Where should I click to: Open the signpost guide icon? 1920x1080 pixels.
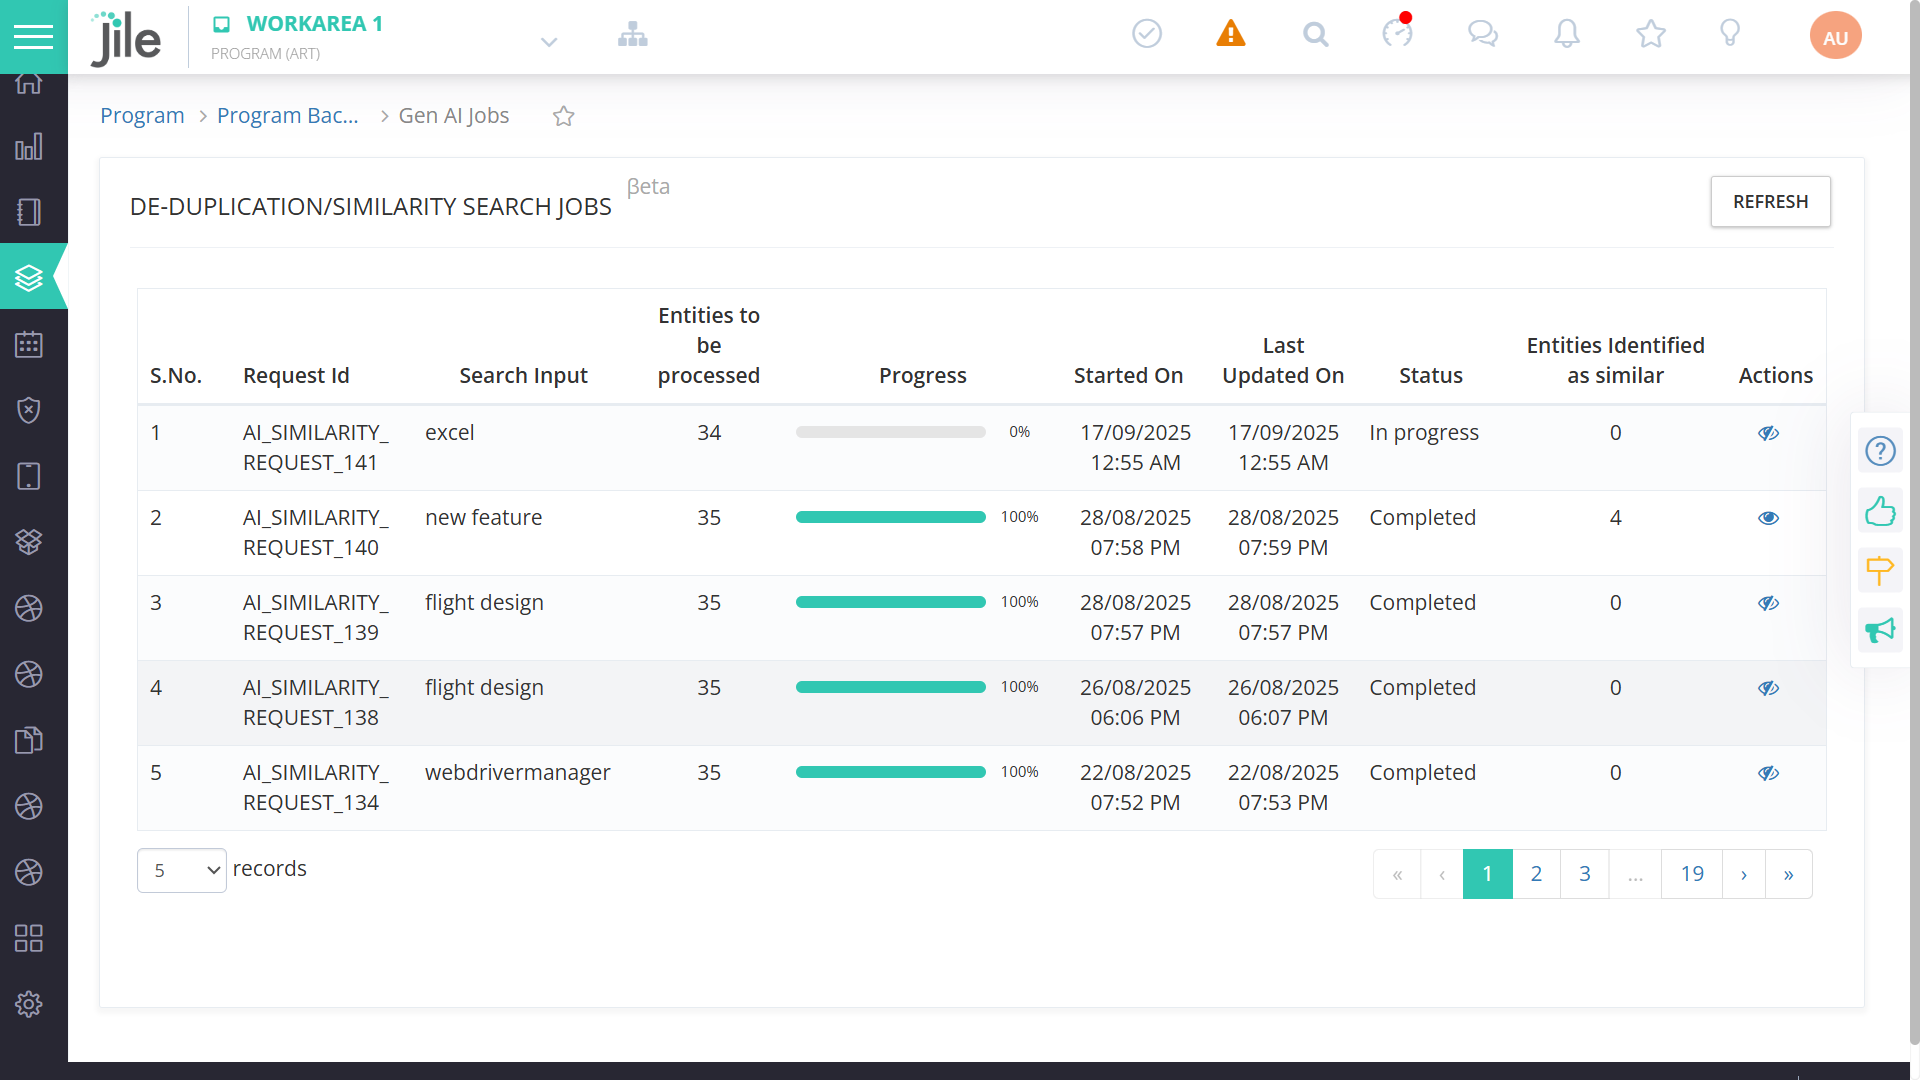click(1880, 570)
